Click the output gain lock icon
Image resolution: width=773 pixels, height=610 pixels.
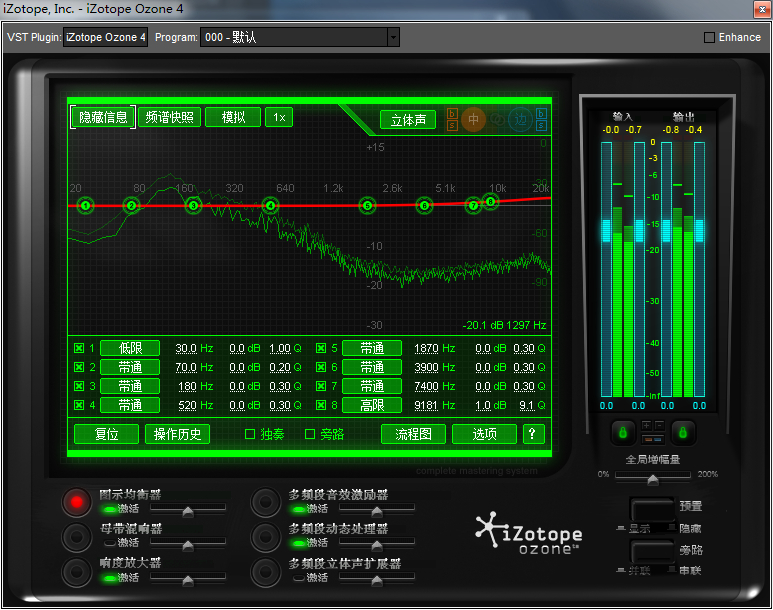(x=683, y=432)
